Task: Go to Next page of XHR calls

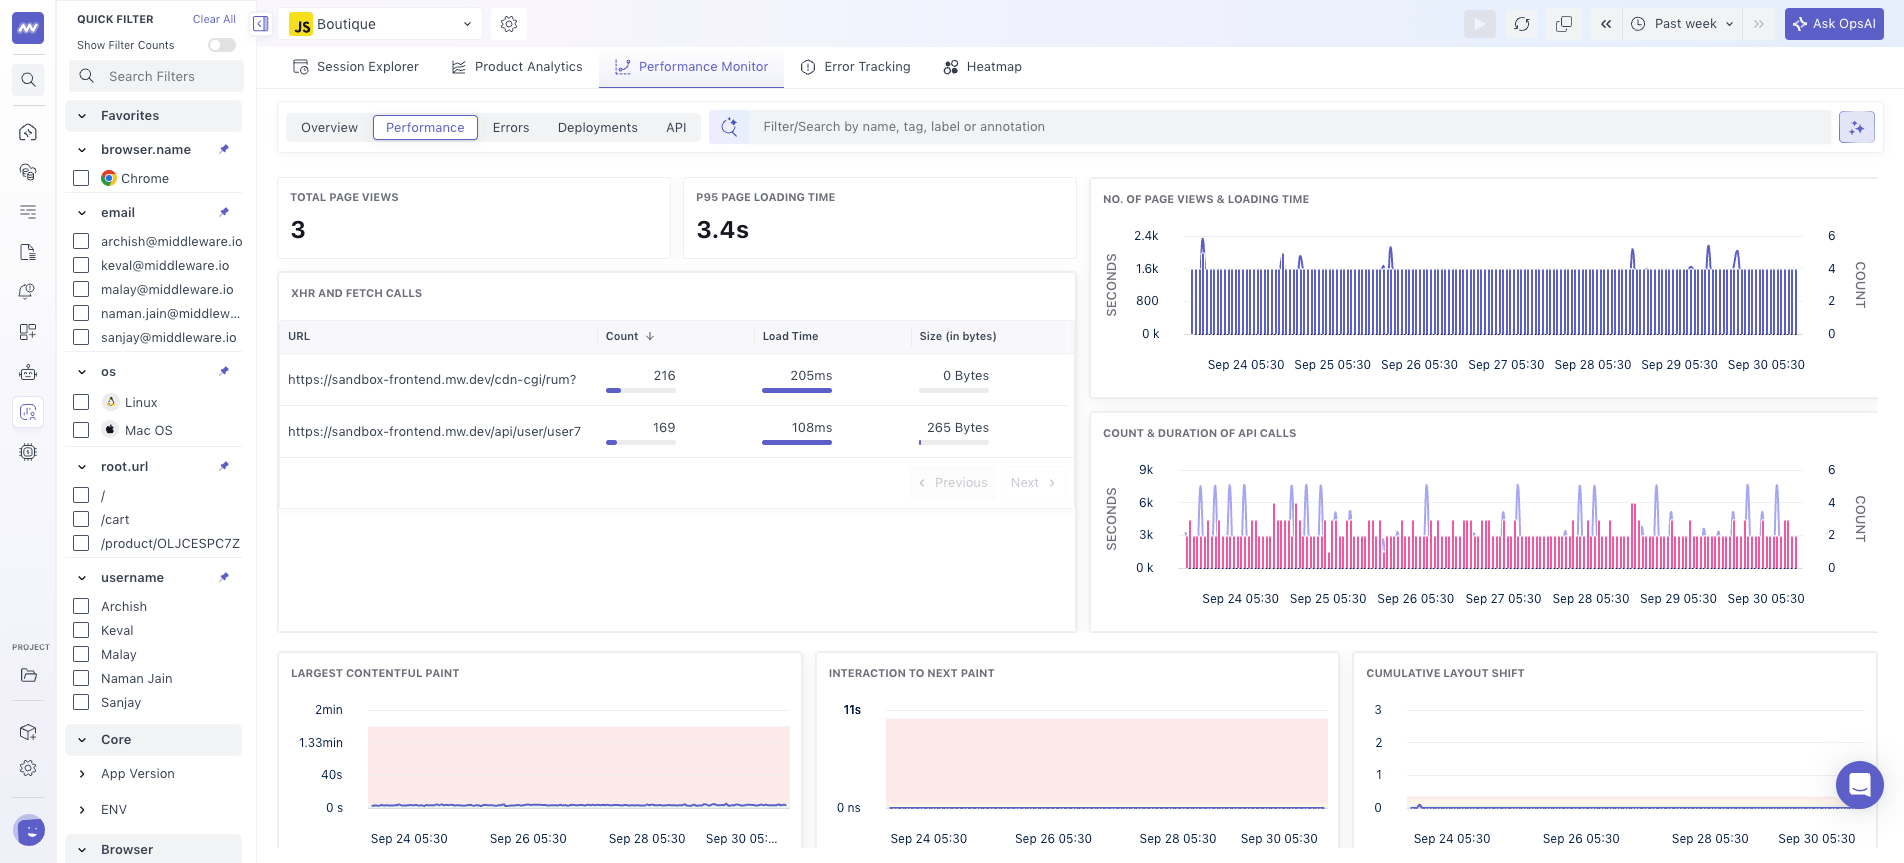Action: point(1033,483)
